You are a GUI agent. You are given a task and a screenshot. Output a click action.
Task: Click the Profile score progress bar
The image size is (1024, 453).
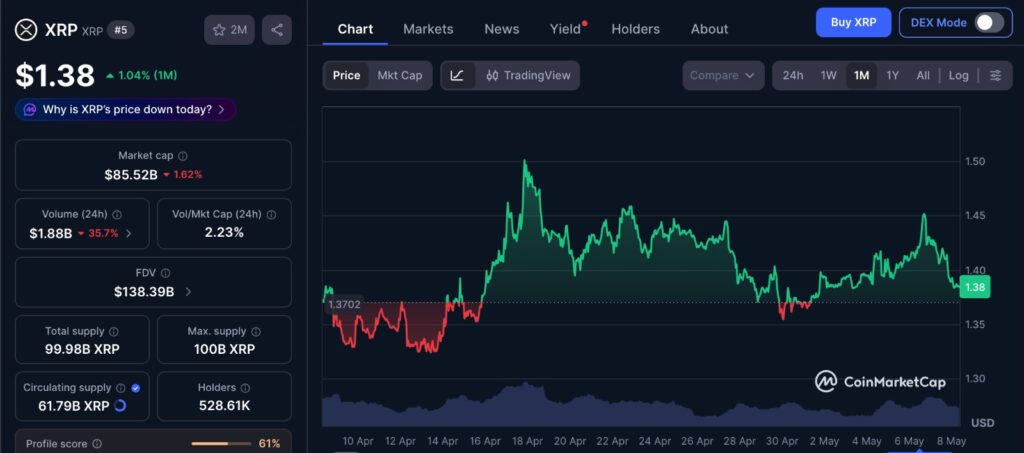(221, 444)
